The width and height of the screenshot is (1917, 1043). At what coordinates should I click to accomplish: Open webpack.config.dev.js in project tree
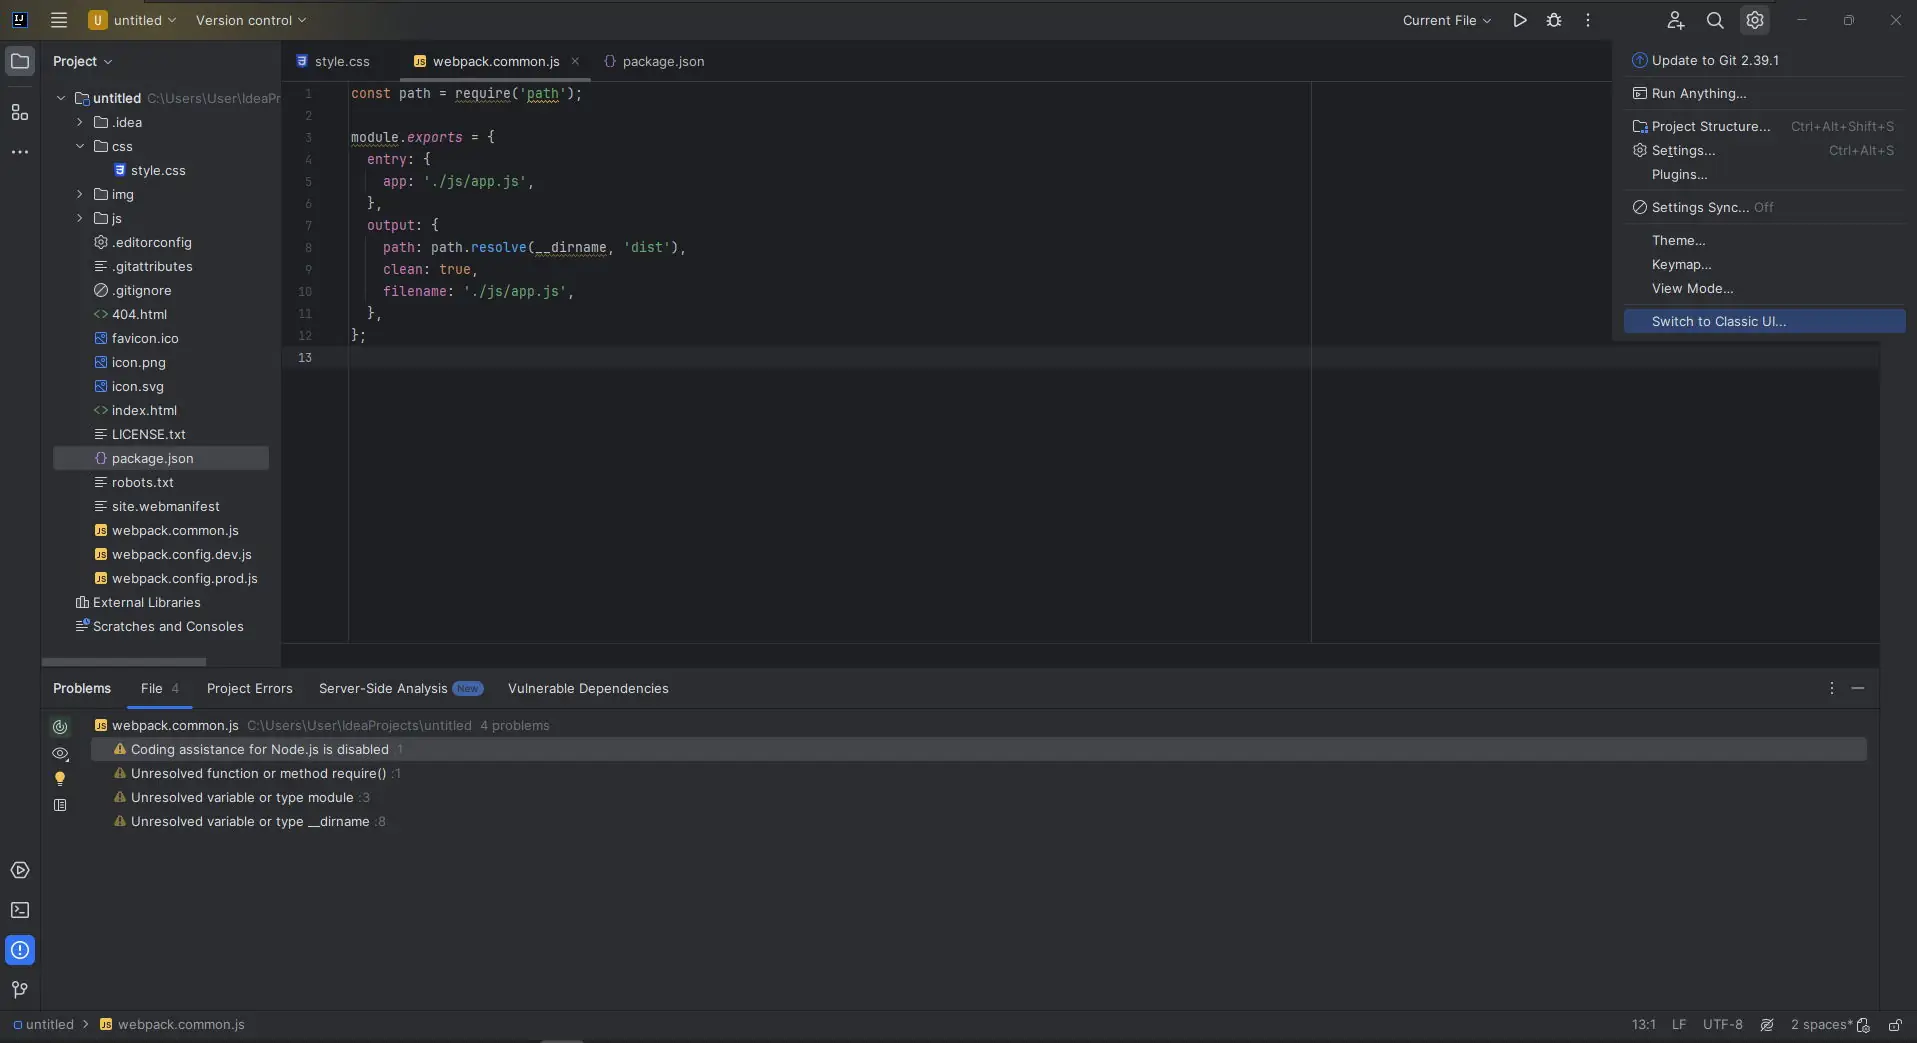click(181, 554)
